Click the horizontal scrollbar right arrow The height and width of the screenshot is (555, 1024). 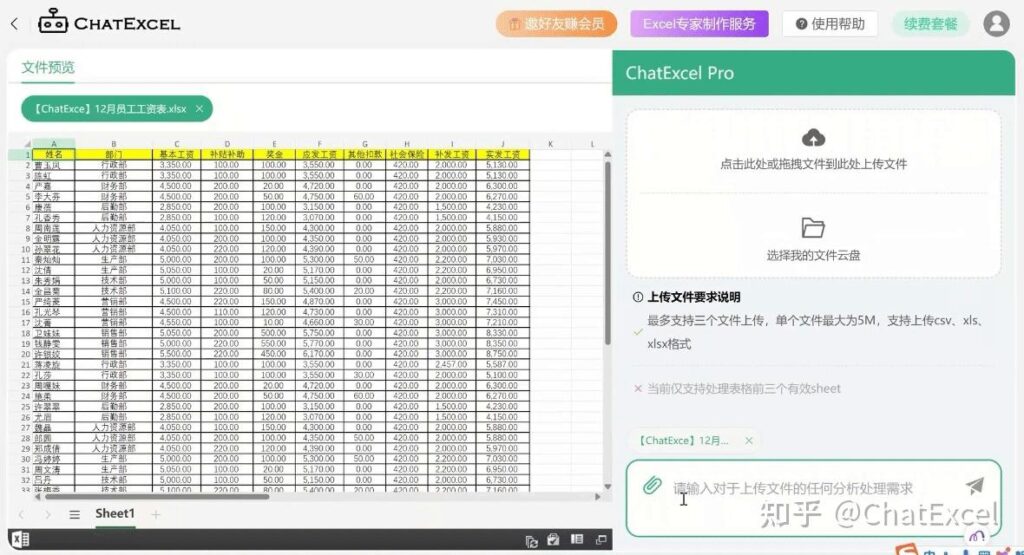point(598,497)
